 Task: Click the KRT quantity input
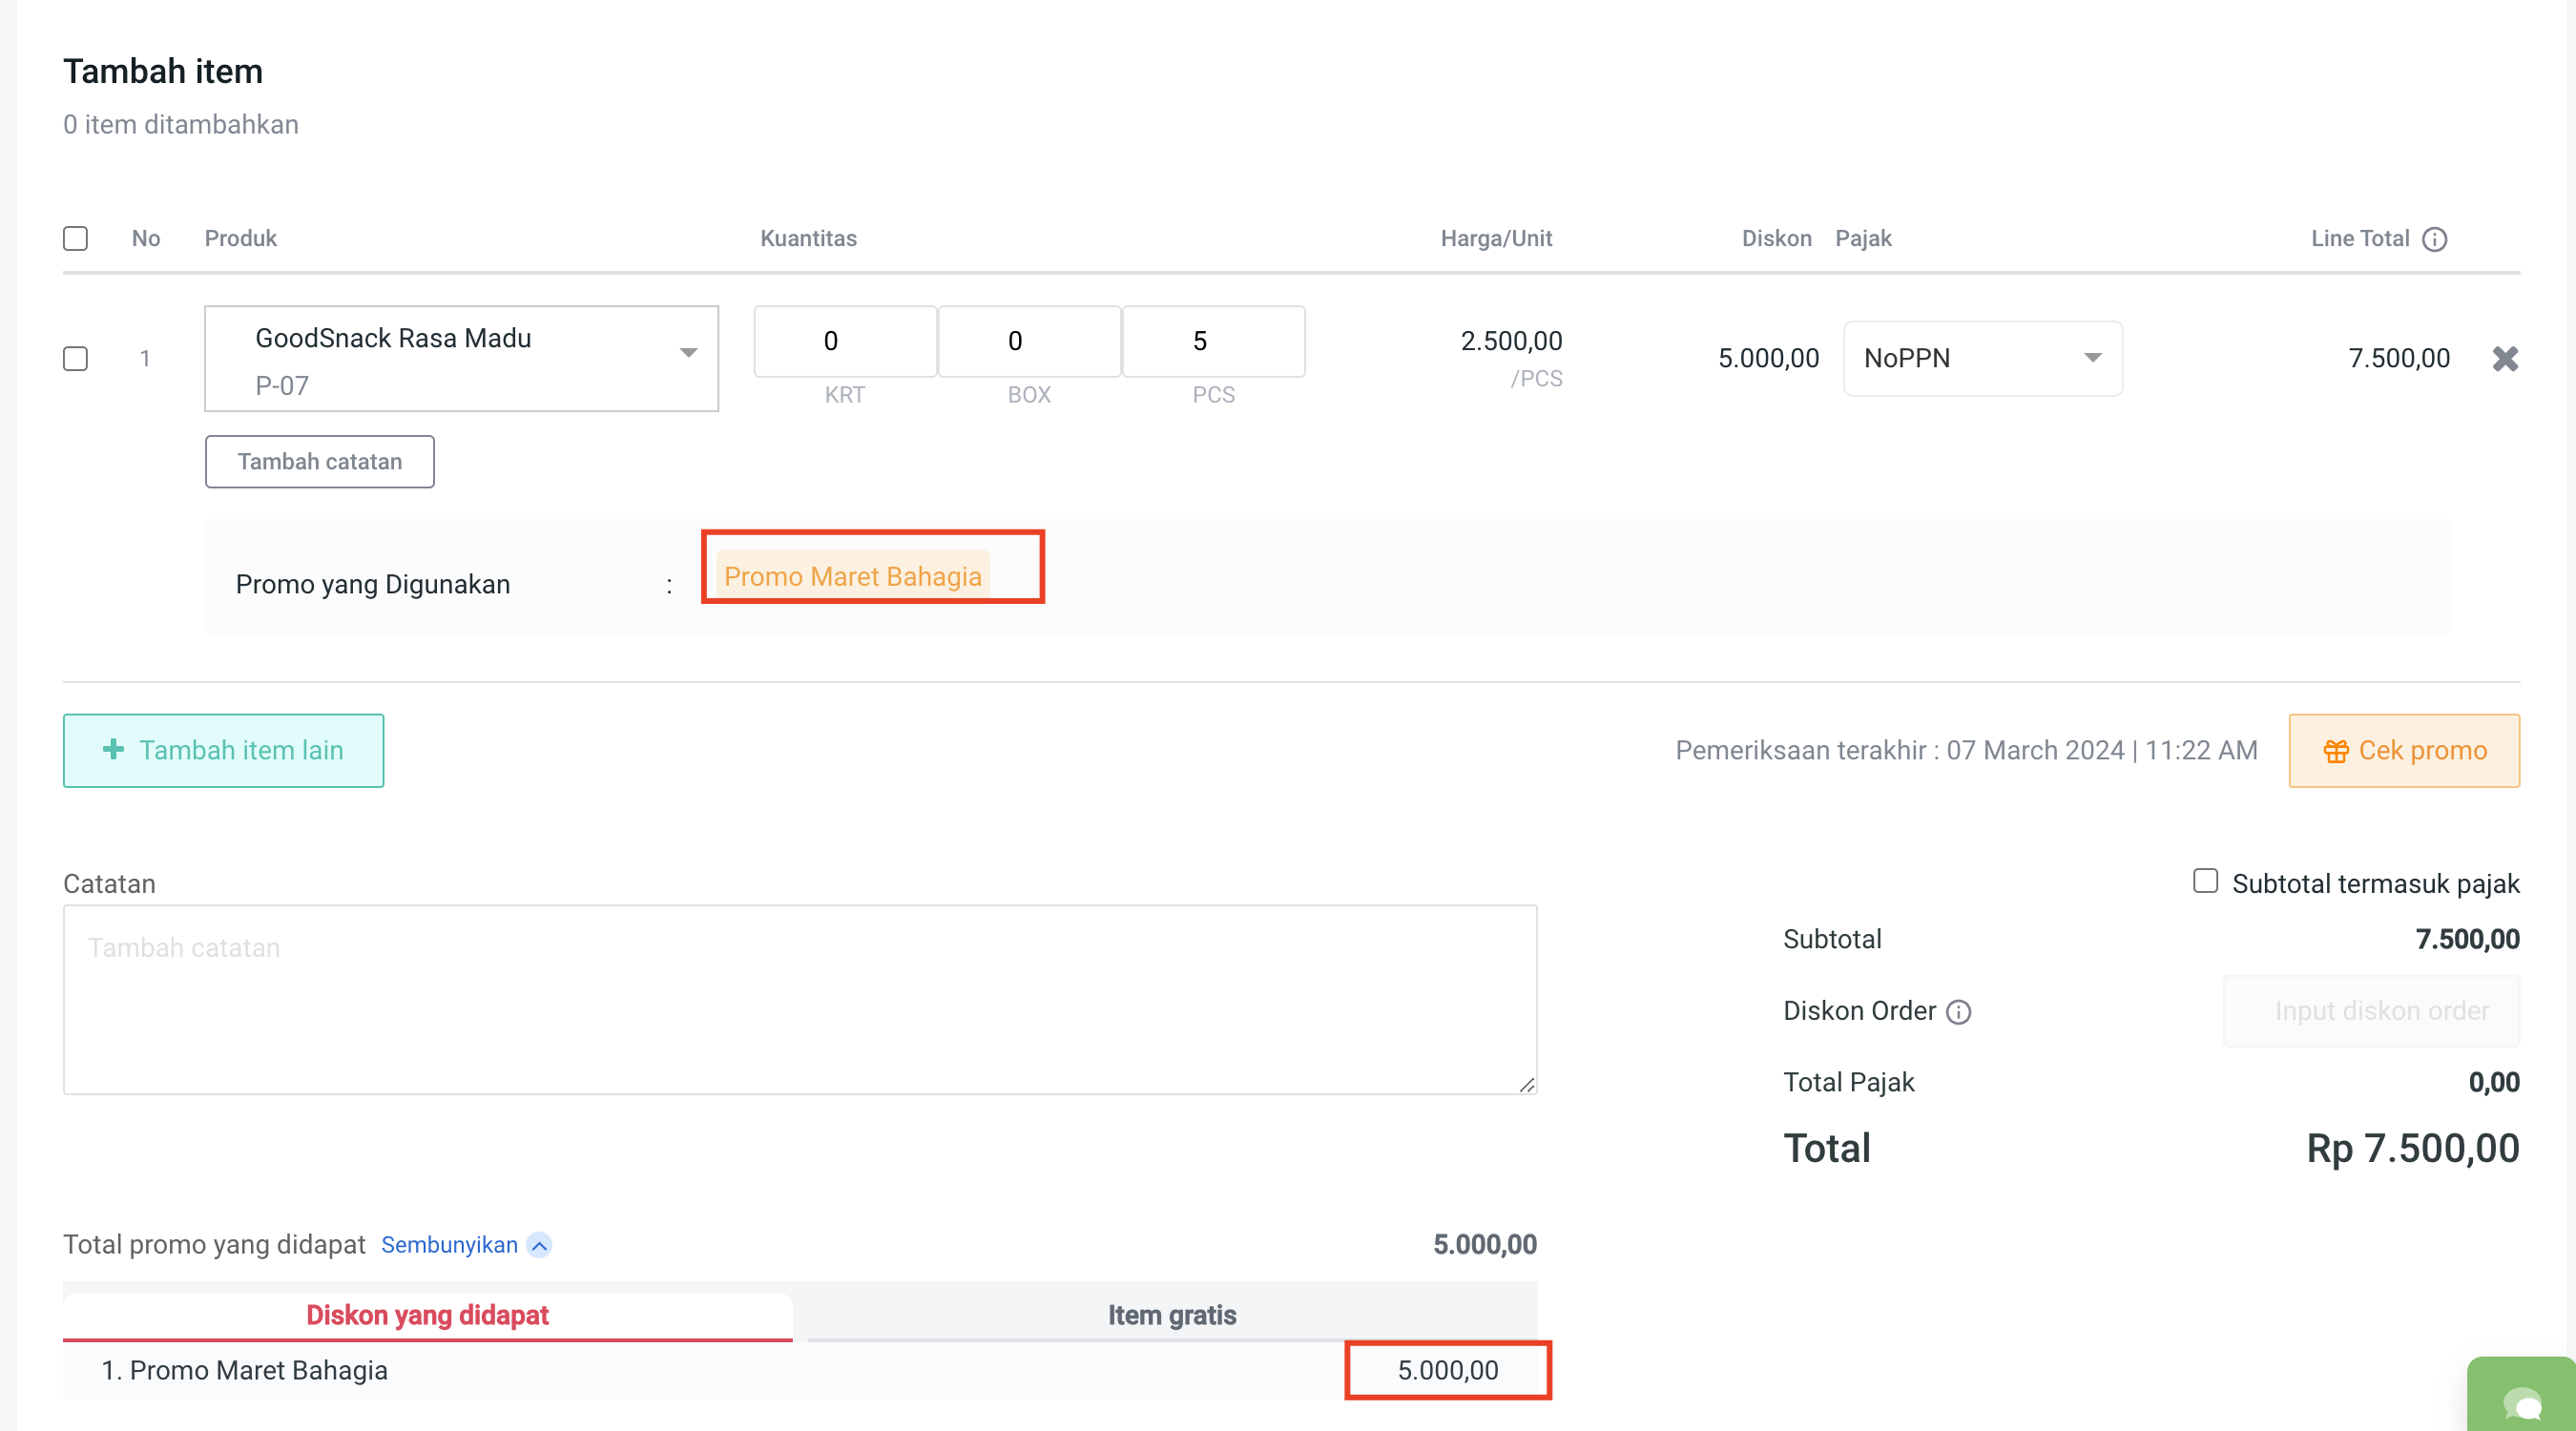(x=844, y=342)
